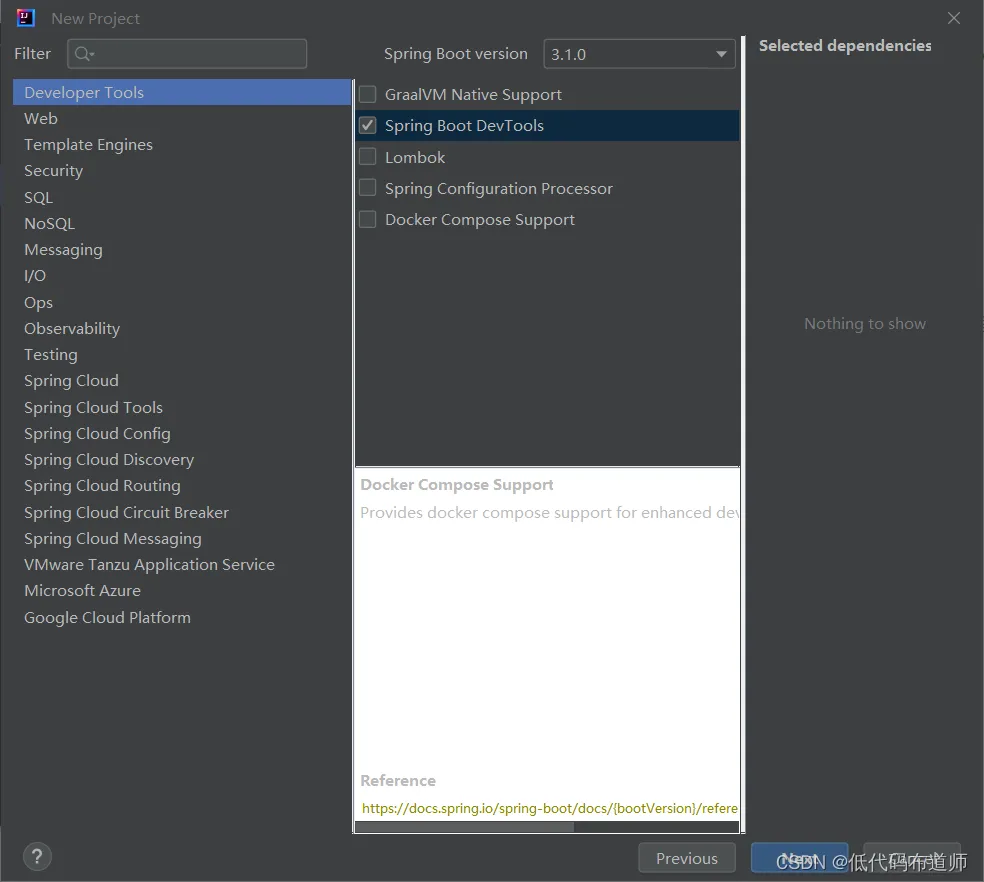Screen dimensions: 984x882
Task: Click the Previous button
Action: [x=687, y=858]
